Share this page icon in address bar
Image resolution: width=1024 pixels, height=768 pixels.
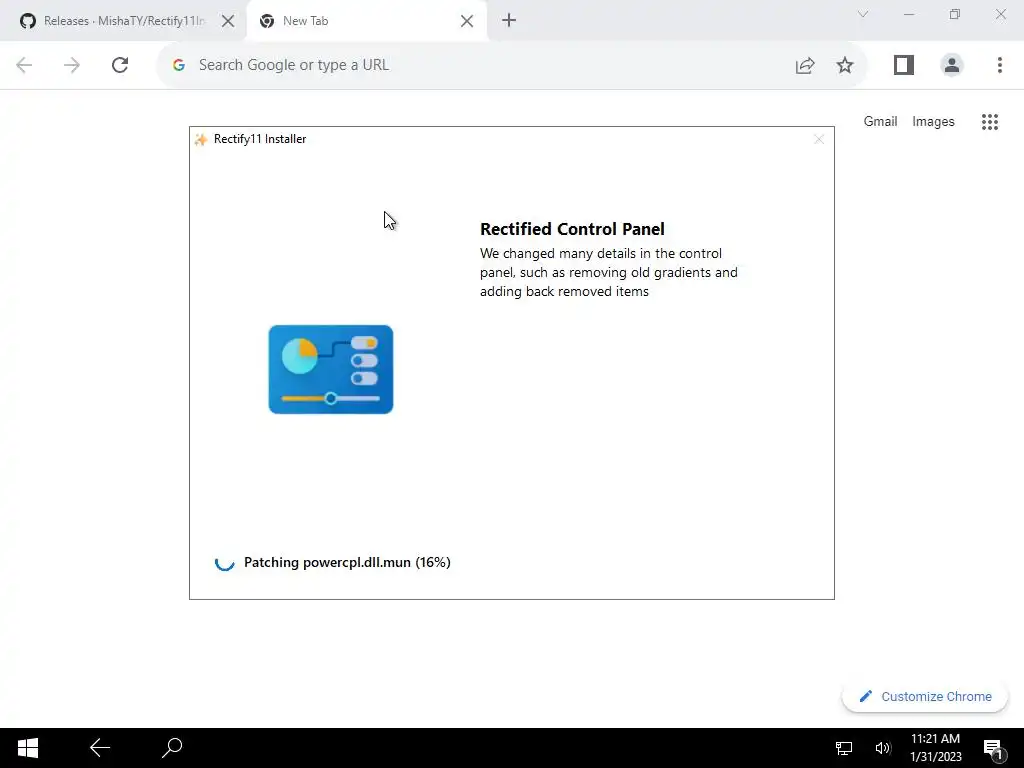(x=805, y=65)
